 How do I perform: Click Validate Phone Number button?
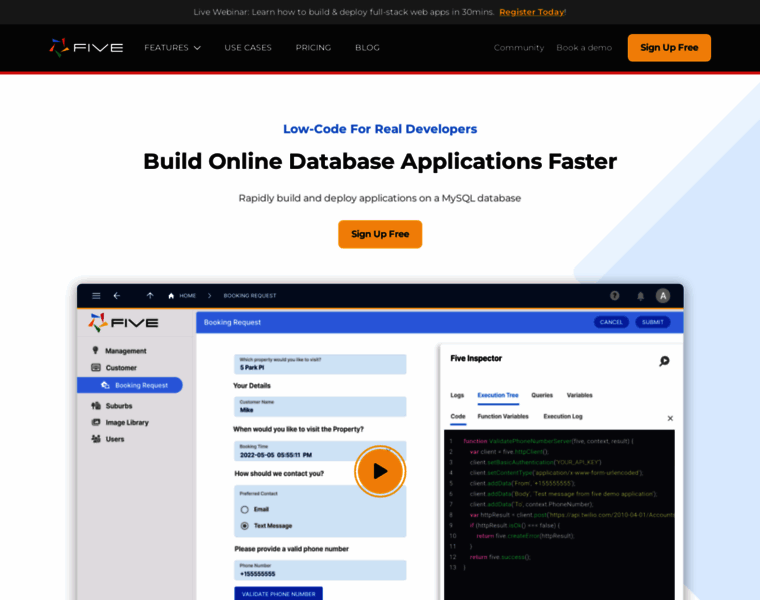click(279, 594)
